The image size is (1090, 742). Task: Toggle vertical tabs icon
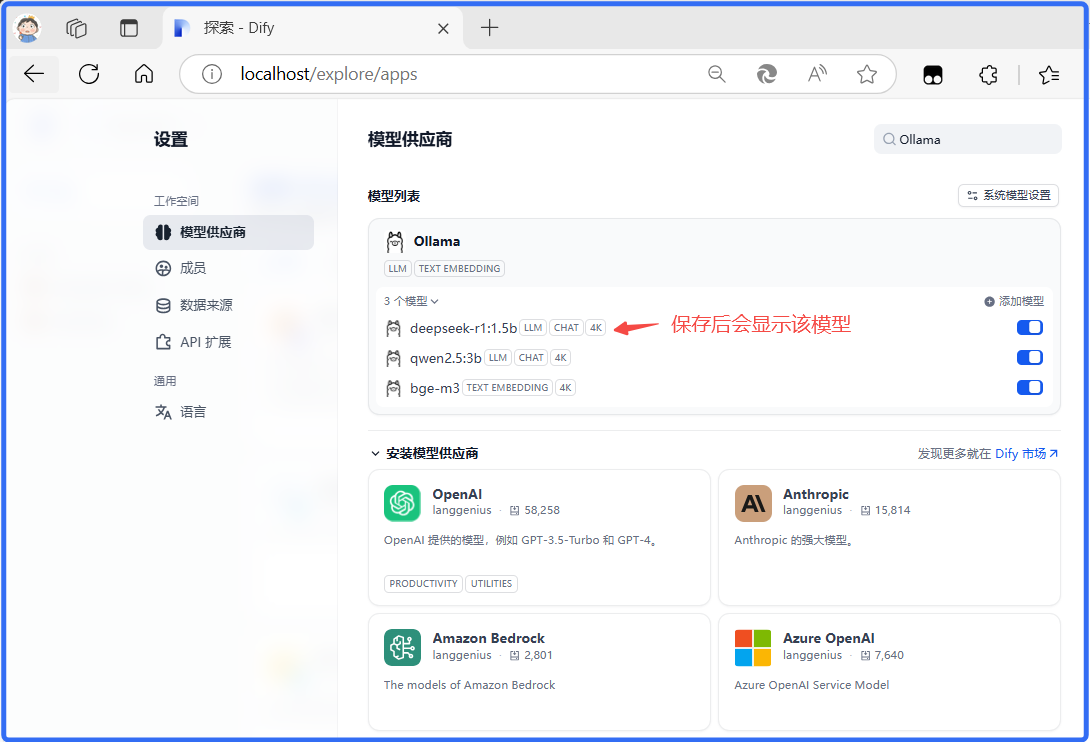[x=129, y=28]
